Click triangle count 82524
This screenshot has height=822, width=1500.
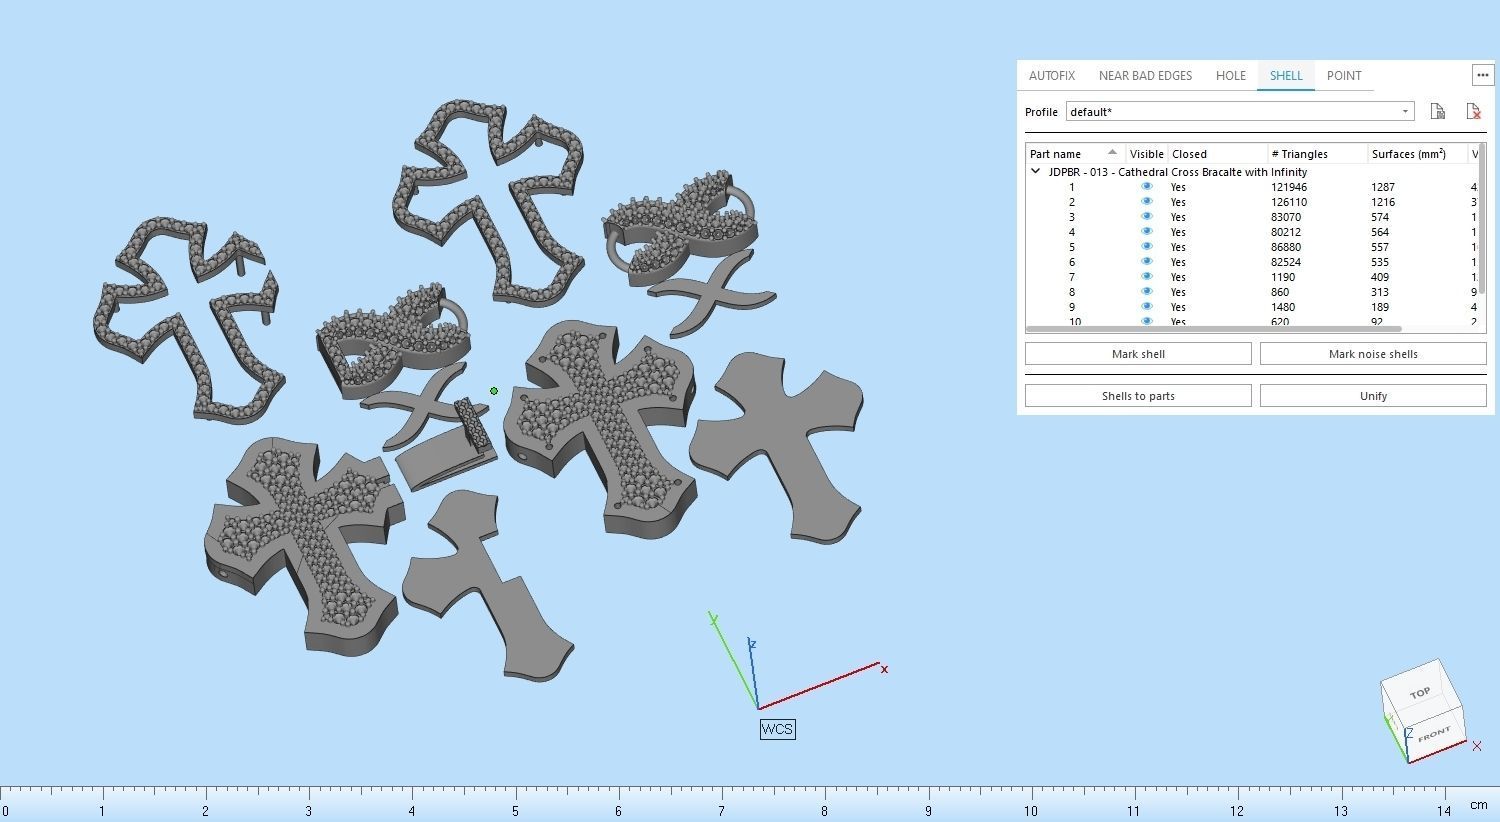(1286, 262)
